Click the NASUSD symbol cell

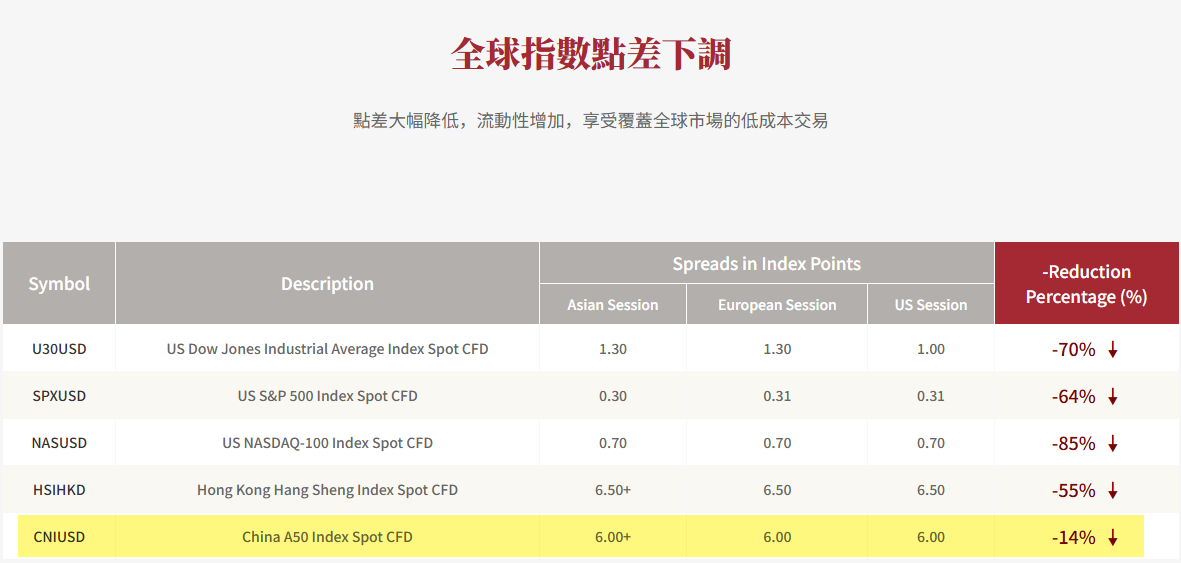[59, 443]
